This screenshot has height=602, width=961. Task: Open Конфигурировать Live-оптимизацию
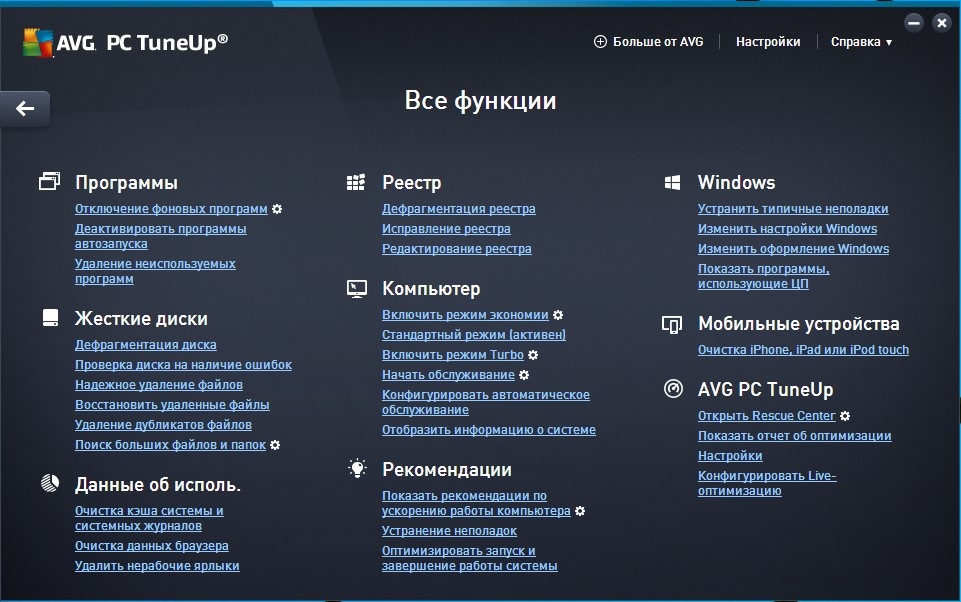[x=767, y=483]
